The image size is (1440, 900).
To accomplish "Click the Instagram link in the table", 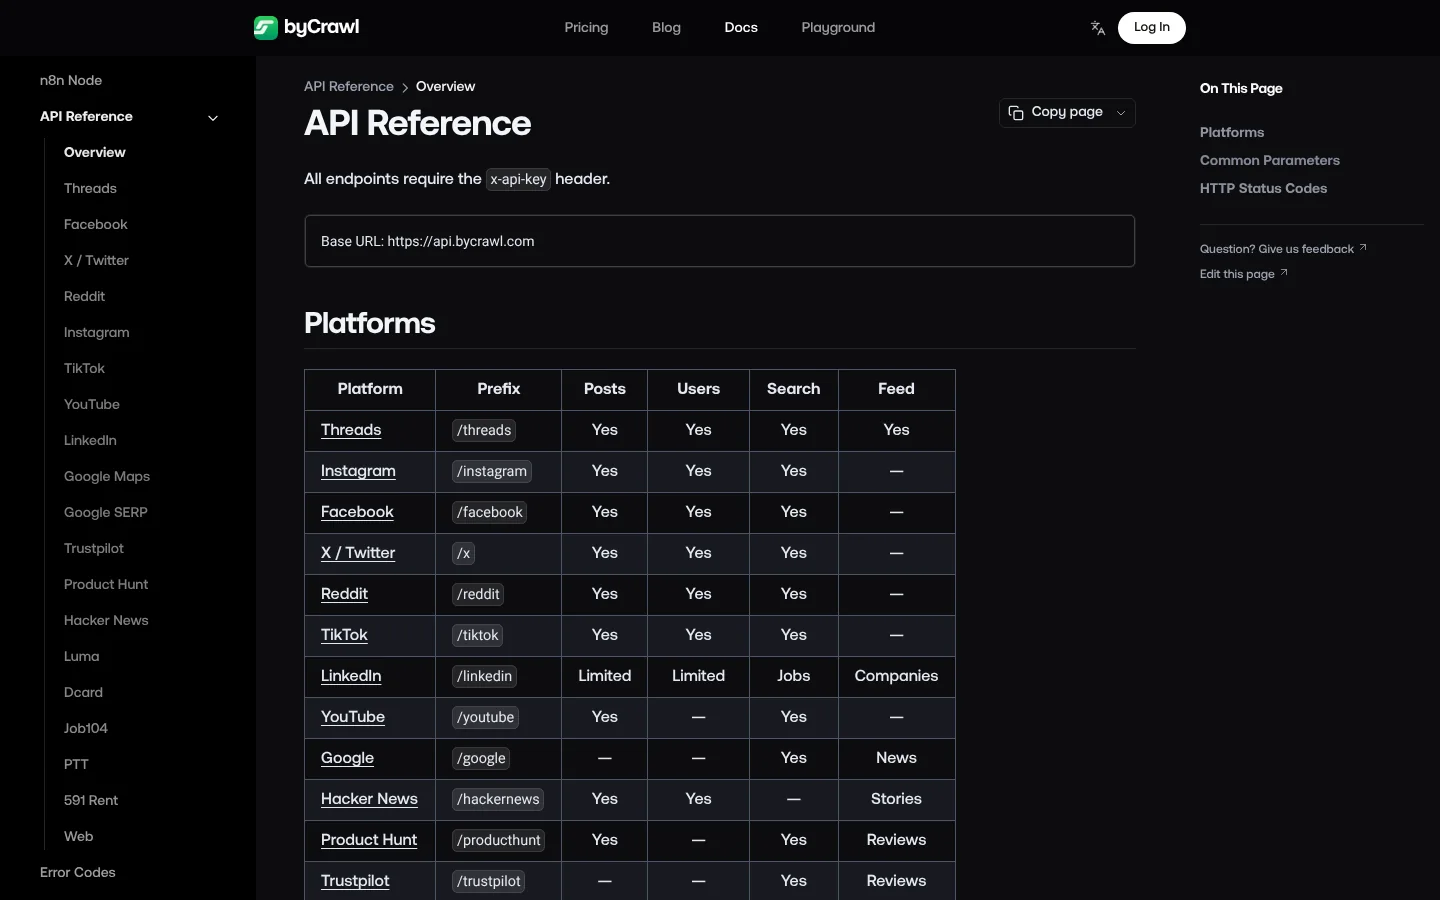I will (358, 471).
